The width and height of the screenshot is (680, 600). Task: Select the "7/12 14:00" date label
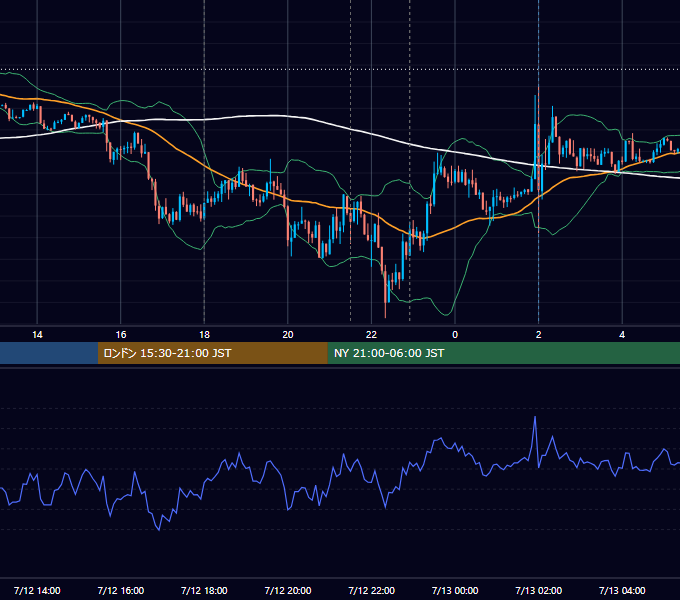coord(37,590)
